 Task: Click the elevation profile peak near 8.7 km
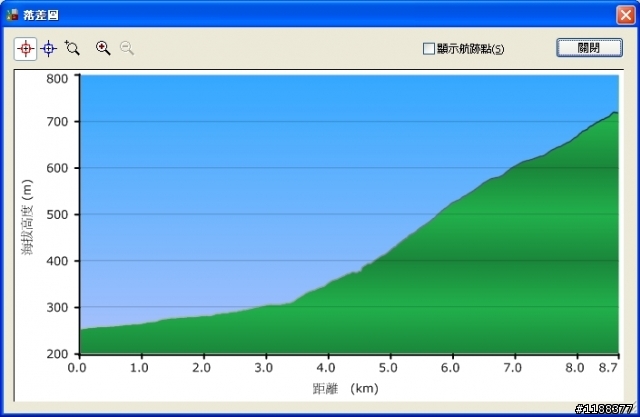point(614,113)
